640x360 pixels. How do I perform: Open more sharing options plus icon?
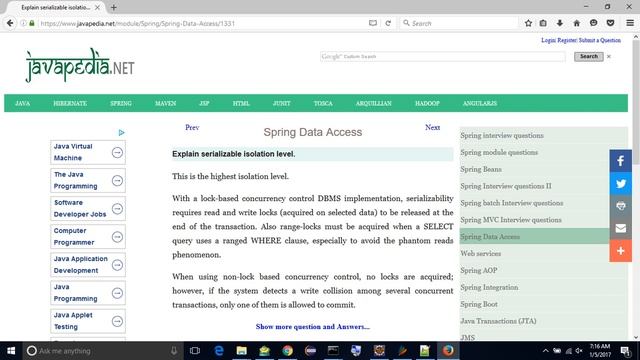pyautogui.click(x=620, y=251)
